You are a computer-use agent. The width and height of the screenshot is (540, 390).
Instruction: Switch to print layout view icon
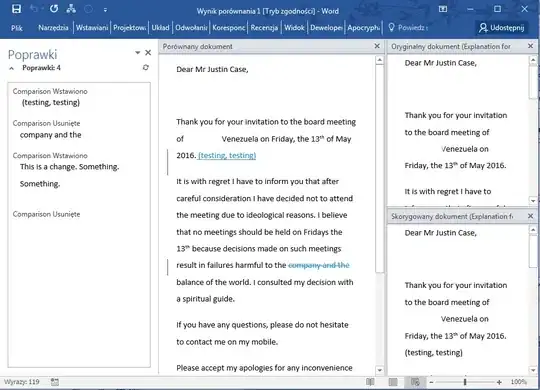pyautogui.click(x=393, y=382)
